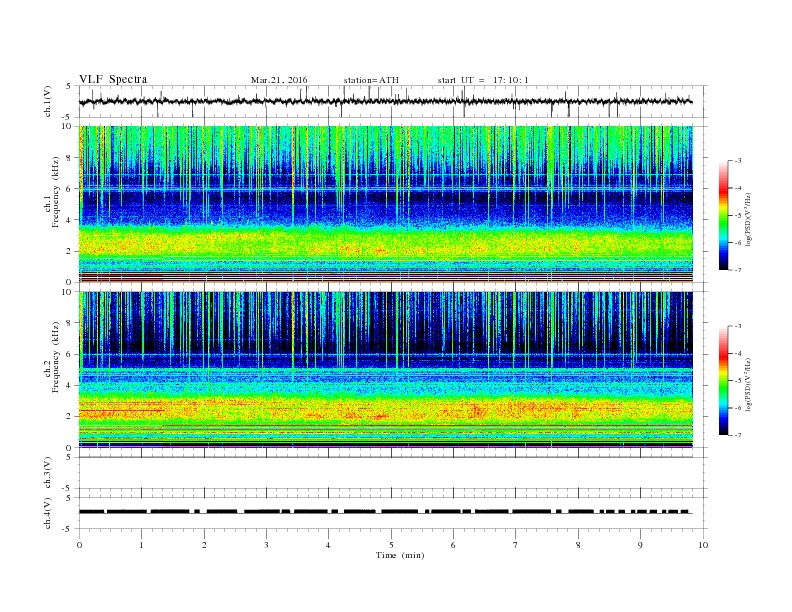Click the ch.1 colorbar "log(PSD)(V²/Hz)" label

(748, 220)
